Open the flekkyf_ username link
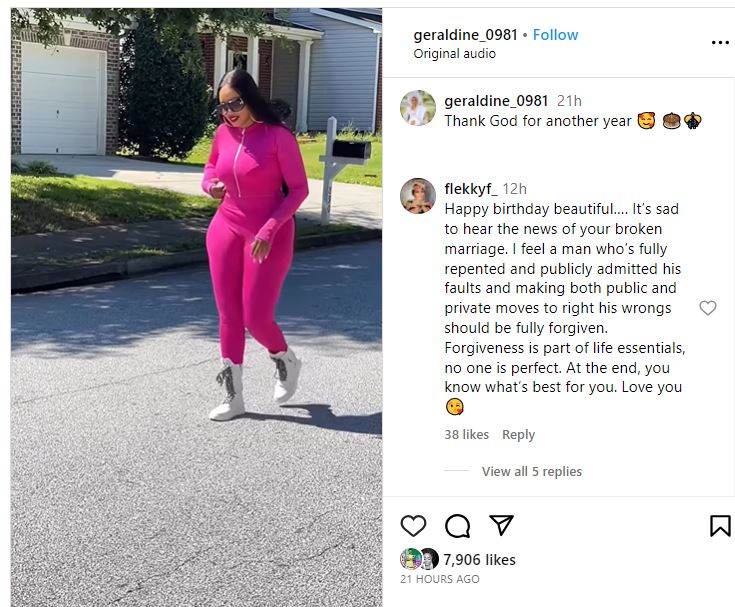Viewport: 735px width, 607px height. pos(471,189)
